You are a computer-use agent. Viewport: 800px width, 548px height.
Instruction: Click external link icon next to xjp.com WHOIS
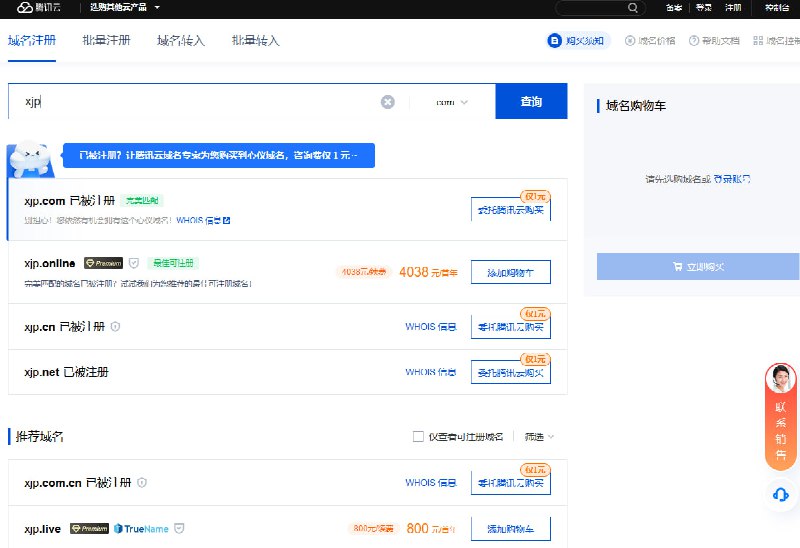(x=227, y=220)
